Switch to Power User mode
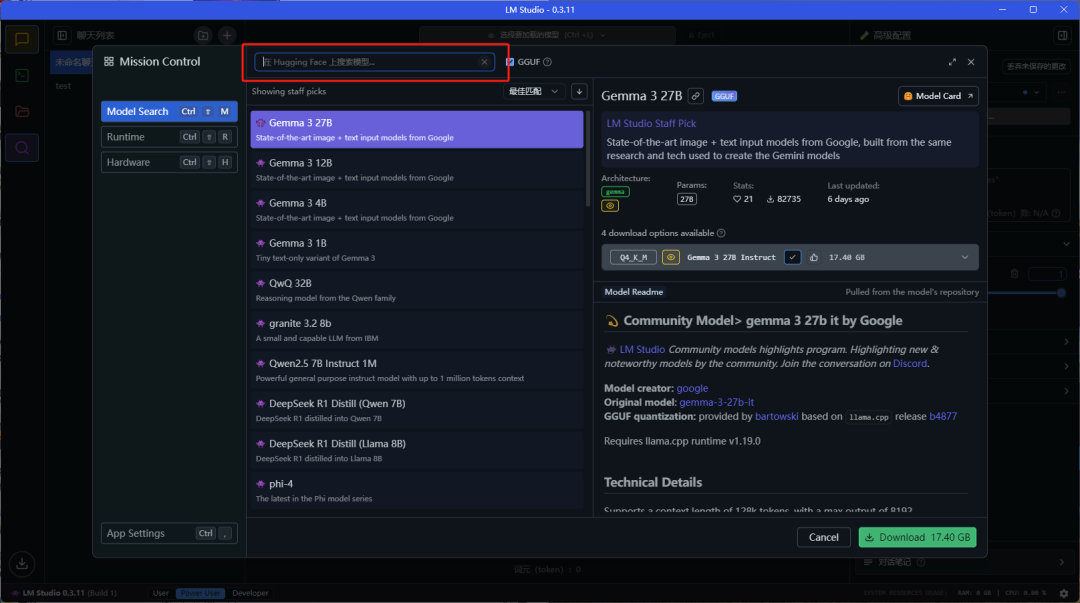The image size is (1080, 603). click(200, 593)
